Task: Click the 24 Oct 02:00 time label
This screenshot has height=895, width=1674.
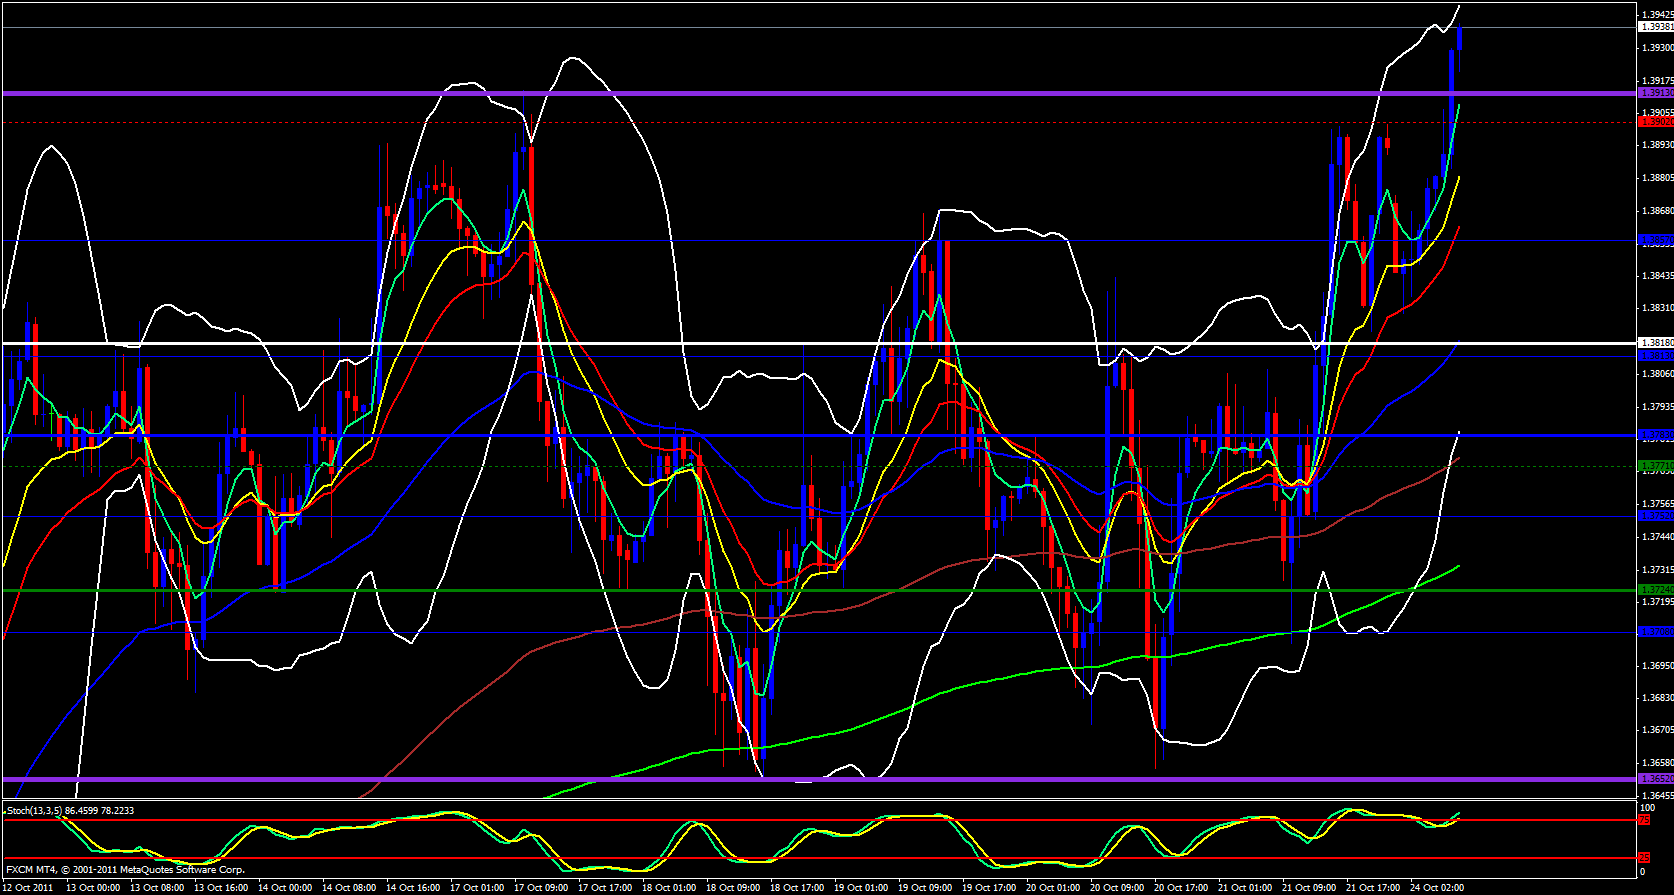Action: point(1436,888)
